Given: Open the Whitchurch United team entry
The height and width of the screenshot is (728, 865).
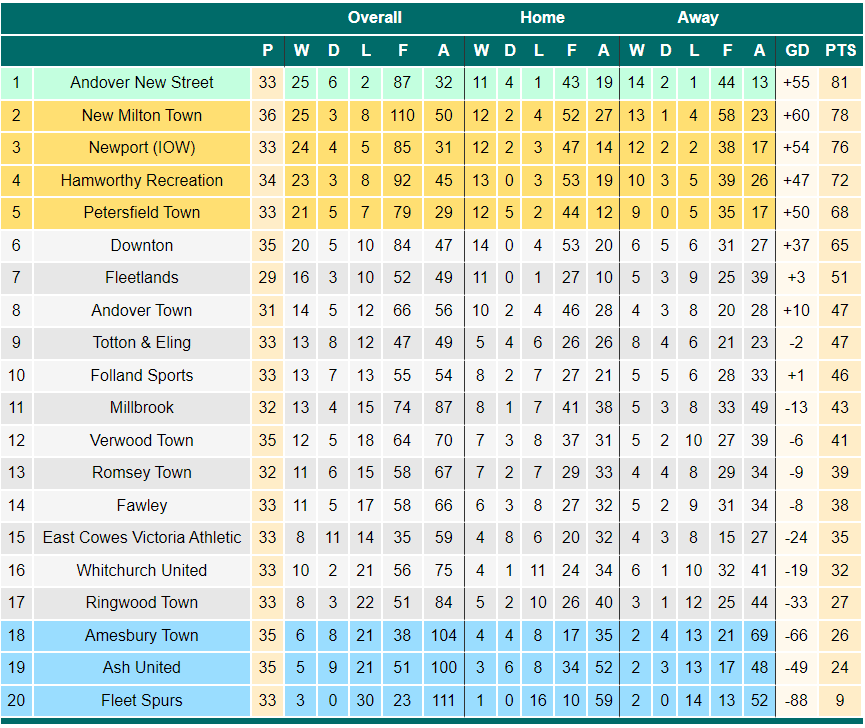Looking at the screenshot, I should (142, 570).
